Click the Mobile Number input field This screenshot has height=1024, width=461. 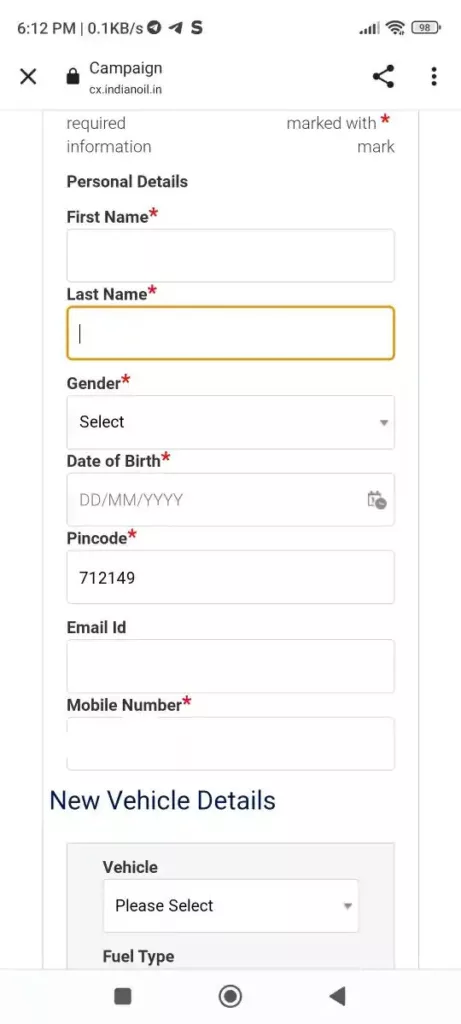[230, 744]
